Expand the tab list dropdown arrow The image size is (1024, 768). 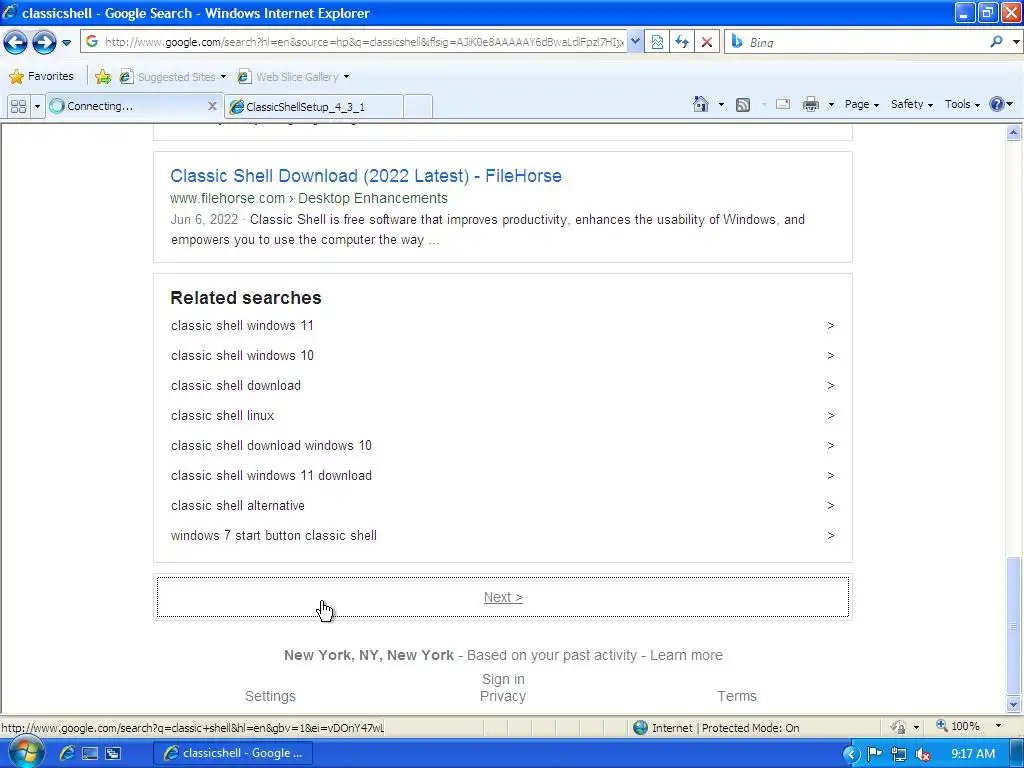click(37, 106)
